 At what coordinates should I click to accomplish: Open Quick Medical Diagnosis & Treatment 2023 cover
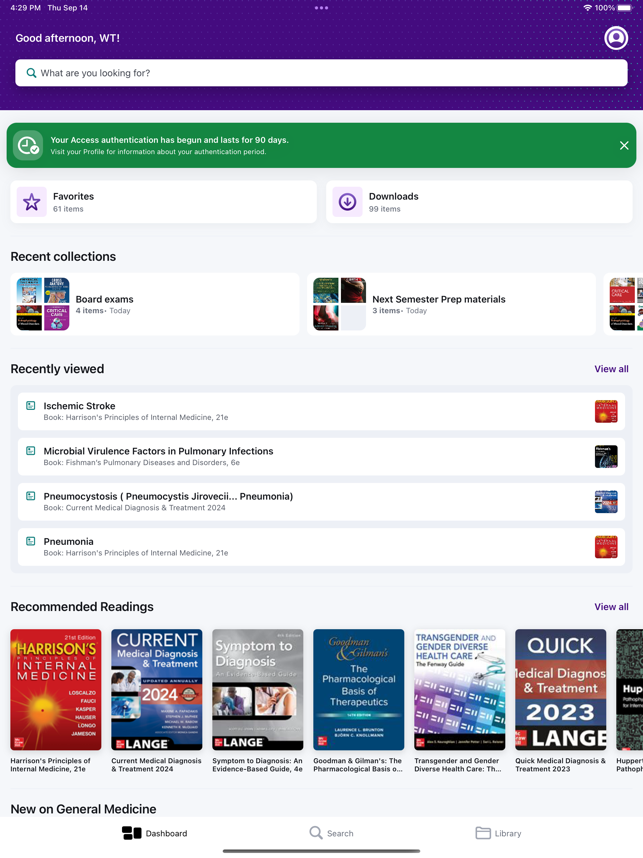560,689
